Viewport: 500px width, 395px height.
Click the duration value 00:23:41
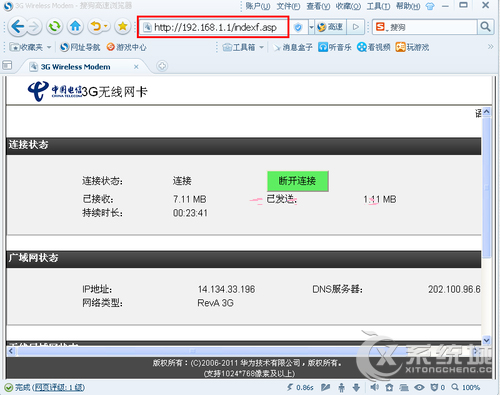(x=190, y=213)
